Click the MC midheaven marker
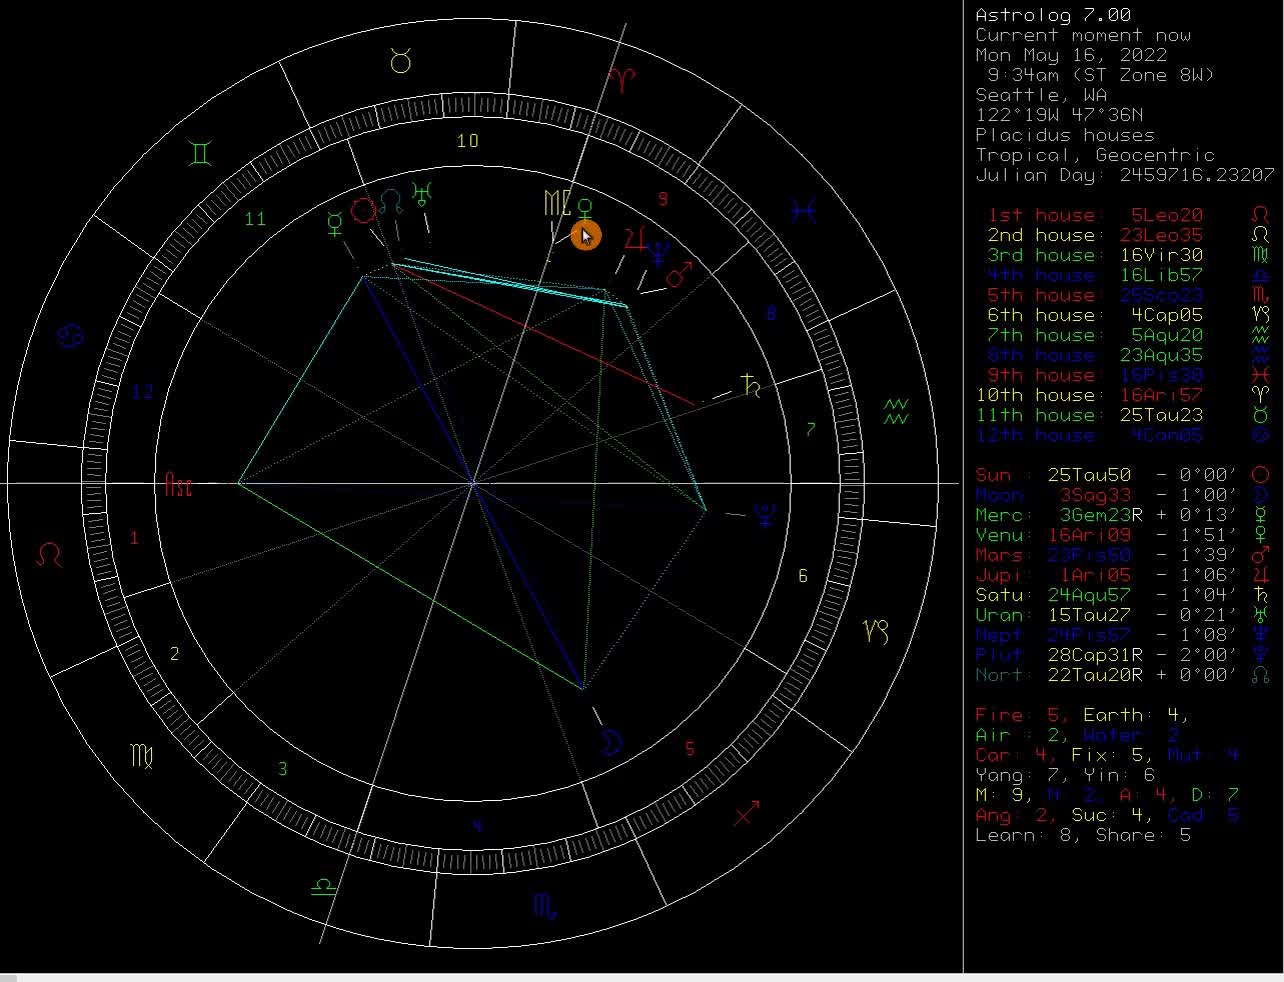 557,204
